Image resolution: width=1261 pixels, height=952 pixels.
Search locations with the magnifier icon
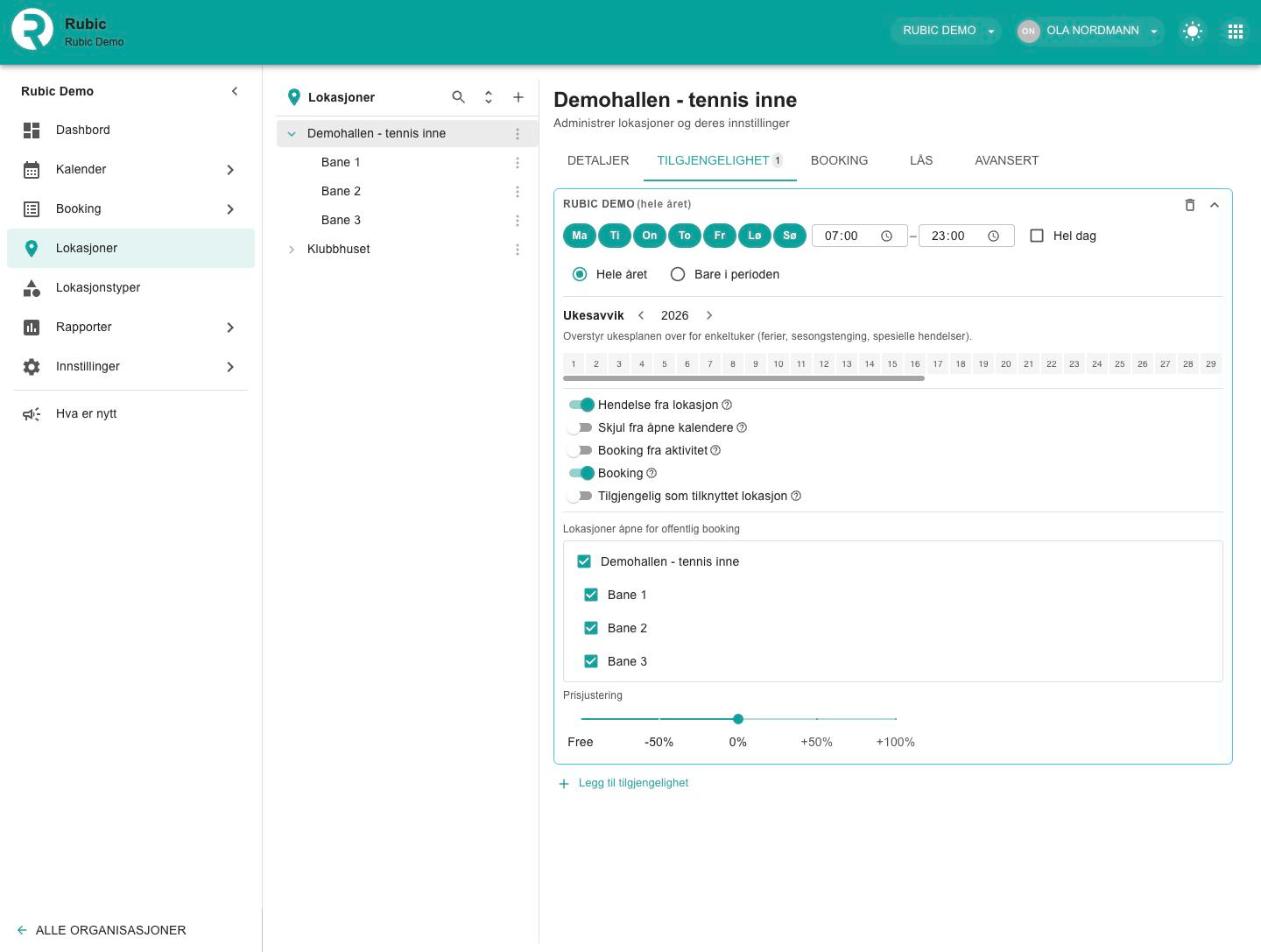tap(458, 97)
